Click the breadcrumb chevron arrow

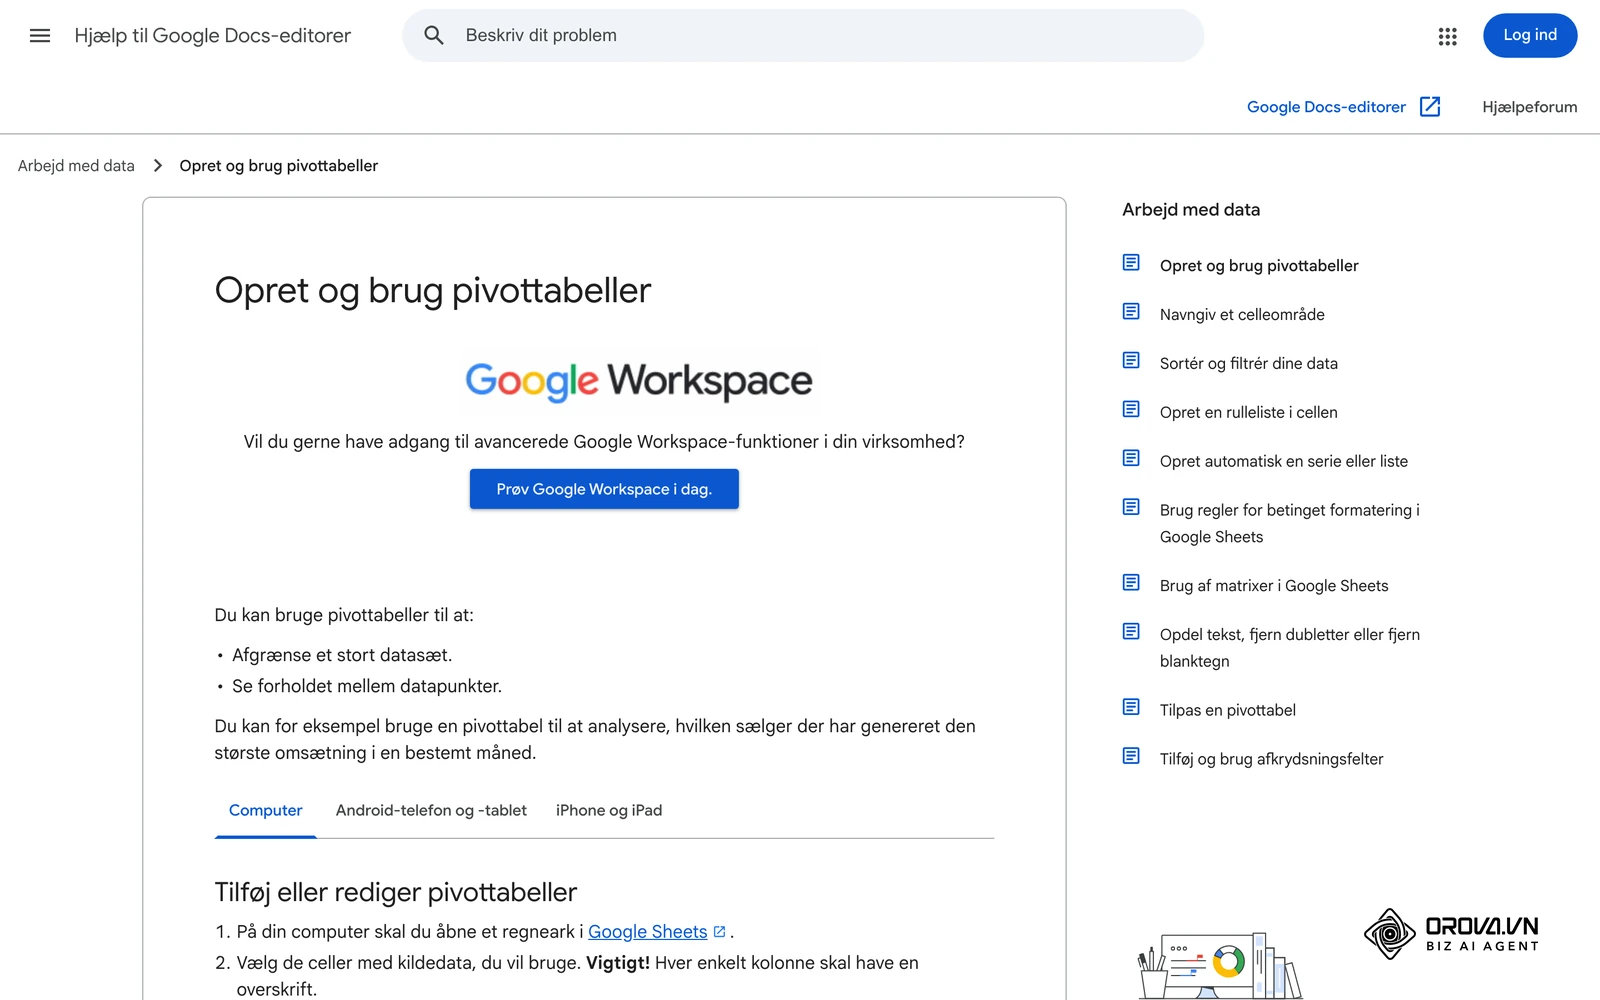(158, 166)
